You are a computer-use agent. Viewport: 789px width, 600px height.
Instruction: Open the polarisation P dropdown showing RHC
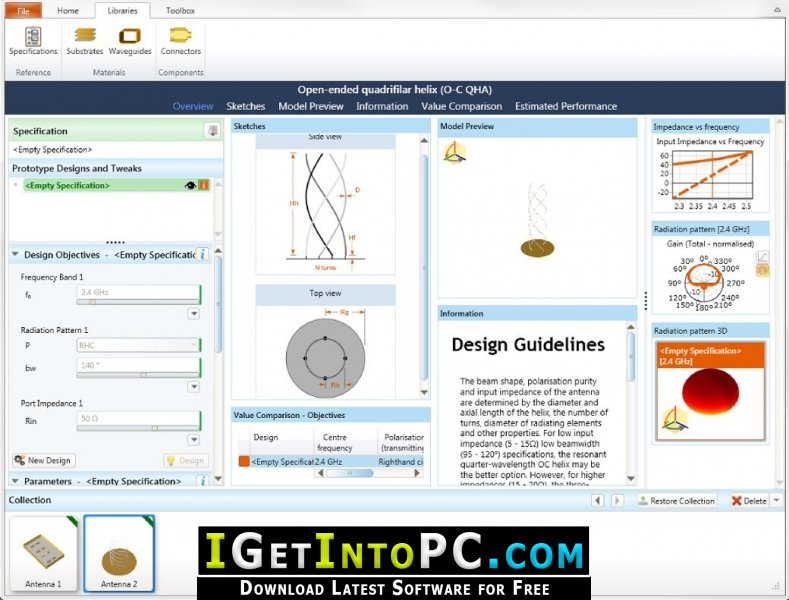pos(137,345)
